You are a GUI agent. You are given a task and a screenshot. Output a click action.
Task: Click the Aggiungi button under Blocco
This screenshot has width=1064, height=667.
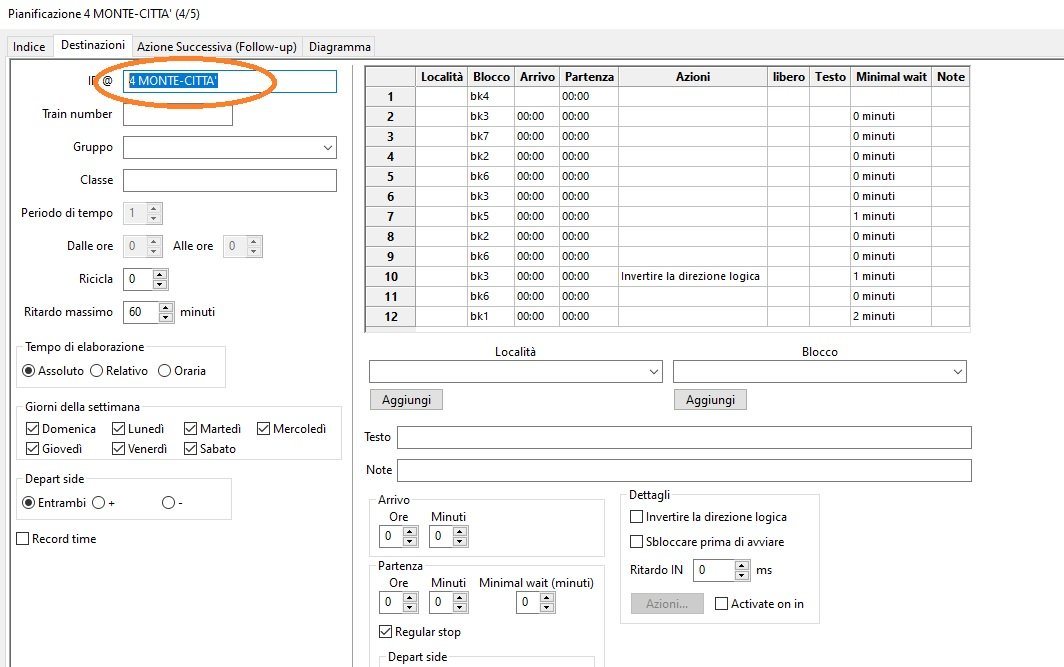pyautogui.click(x=710, y=400)
